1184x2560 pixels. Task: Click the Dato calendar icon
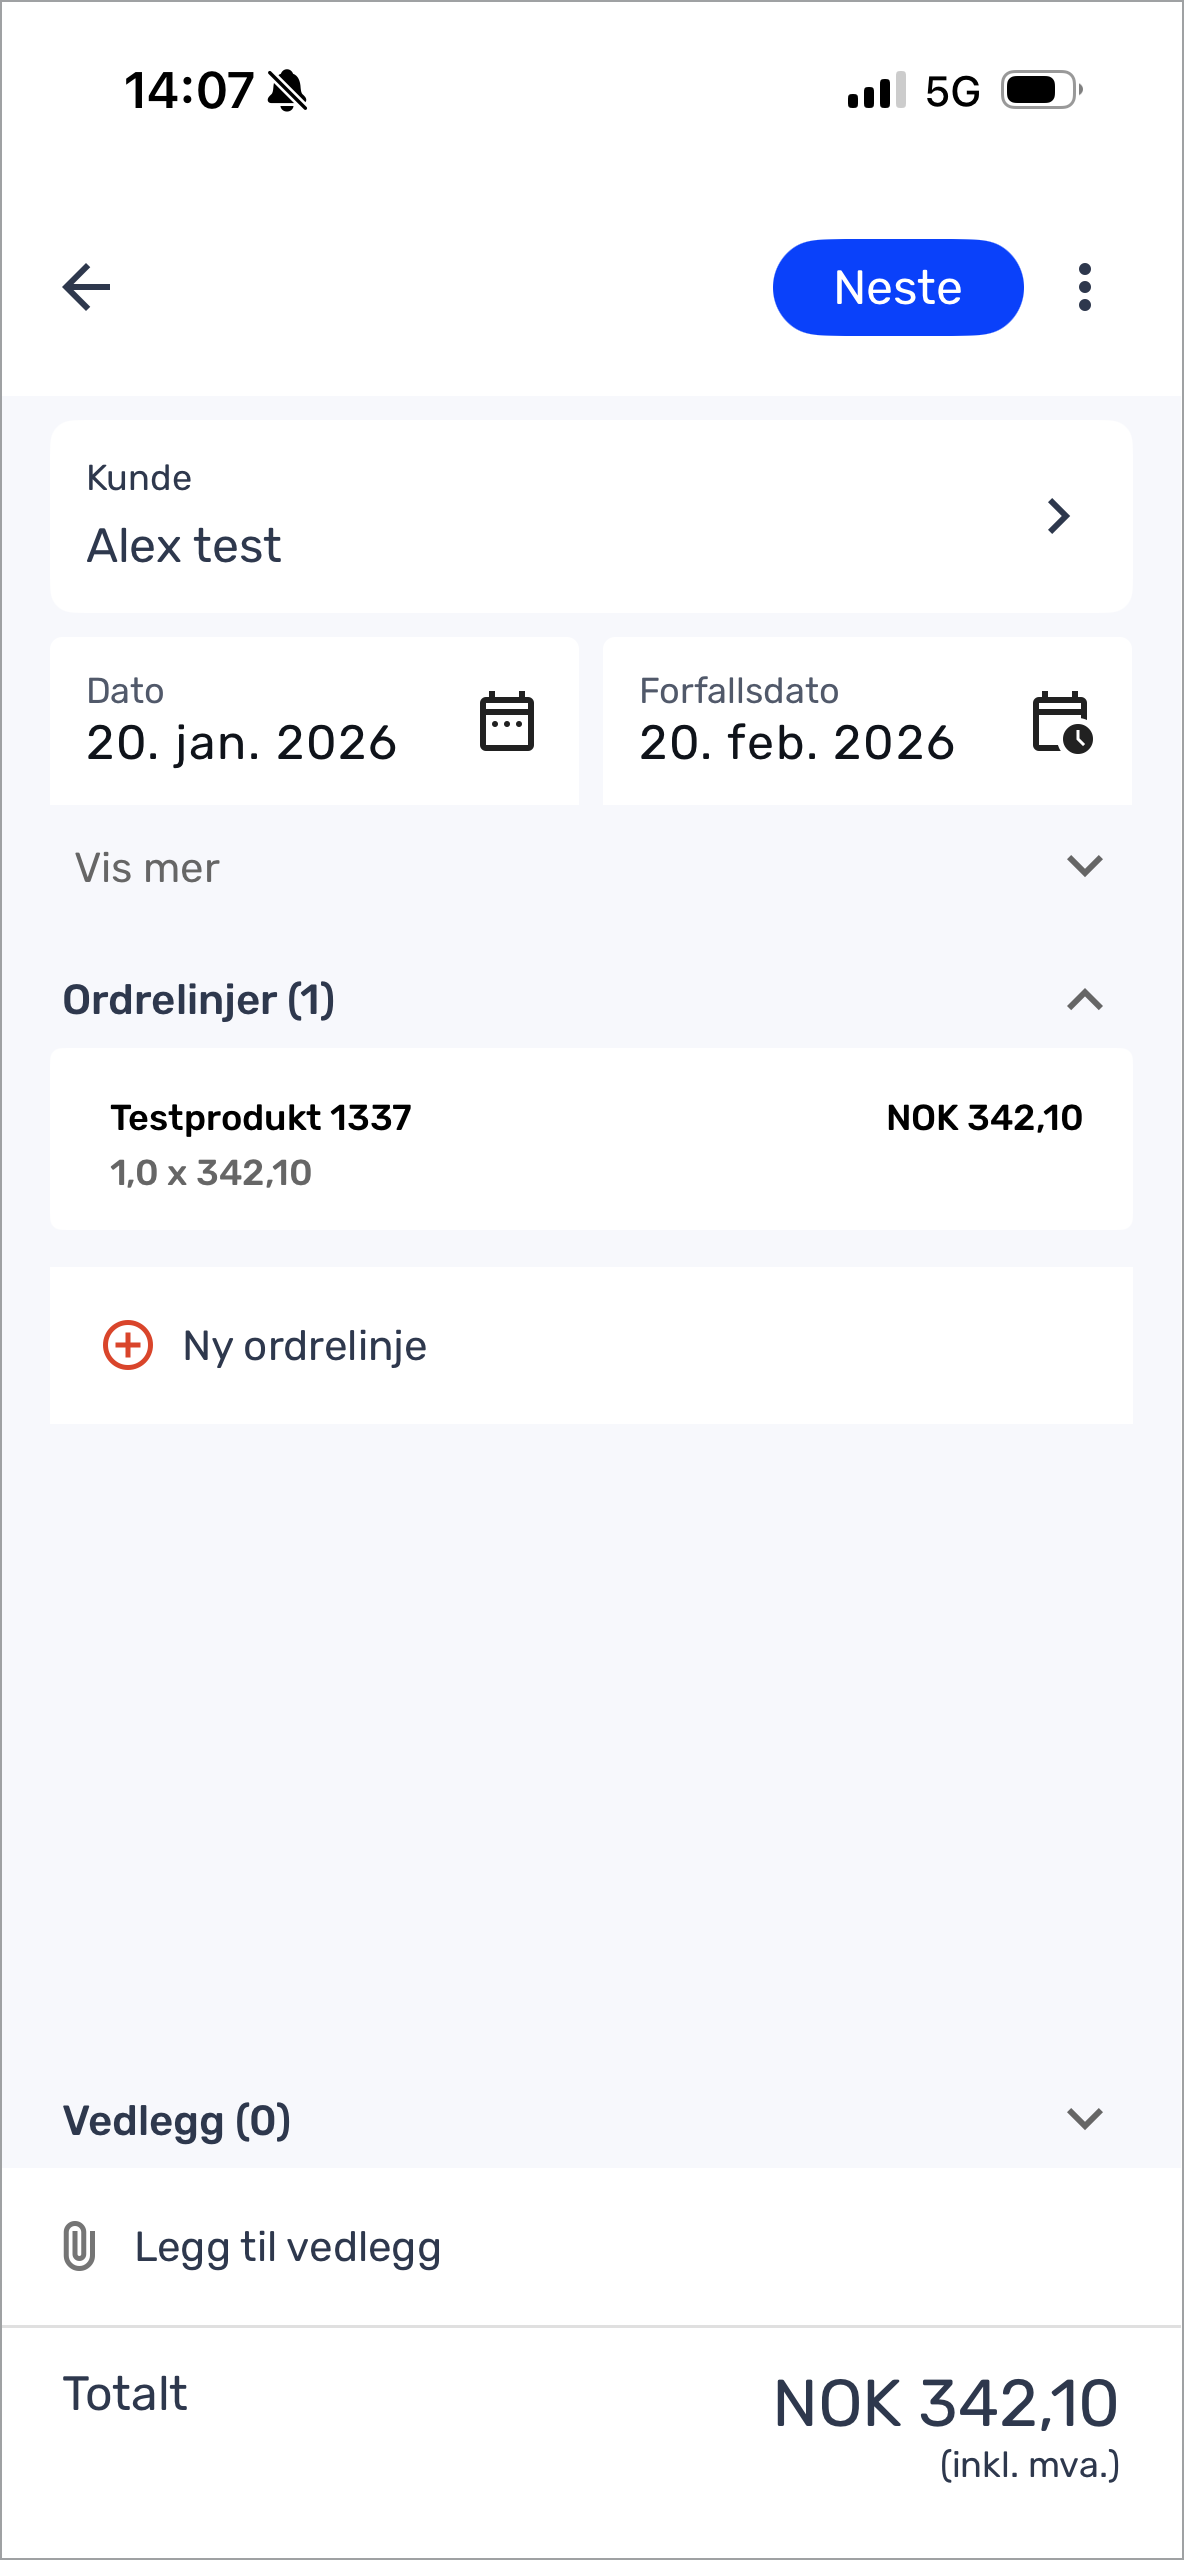tap(507, 721)
